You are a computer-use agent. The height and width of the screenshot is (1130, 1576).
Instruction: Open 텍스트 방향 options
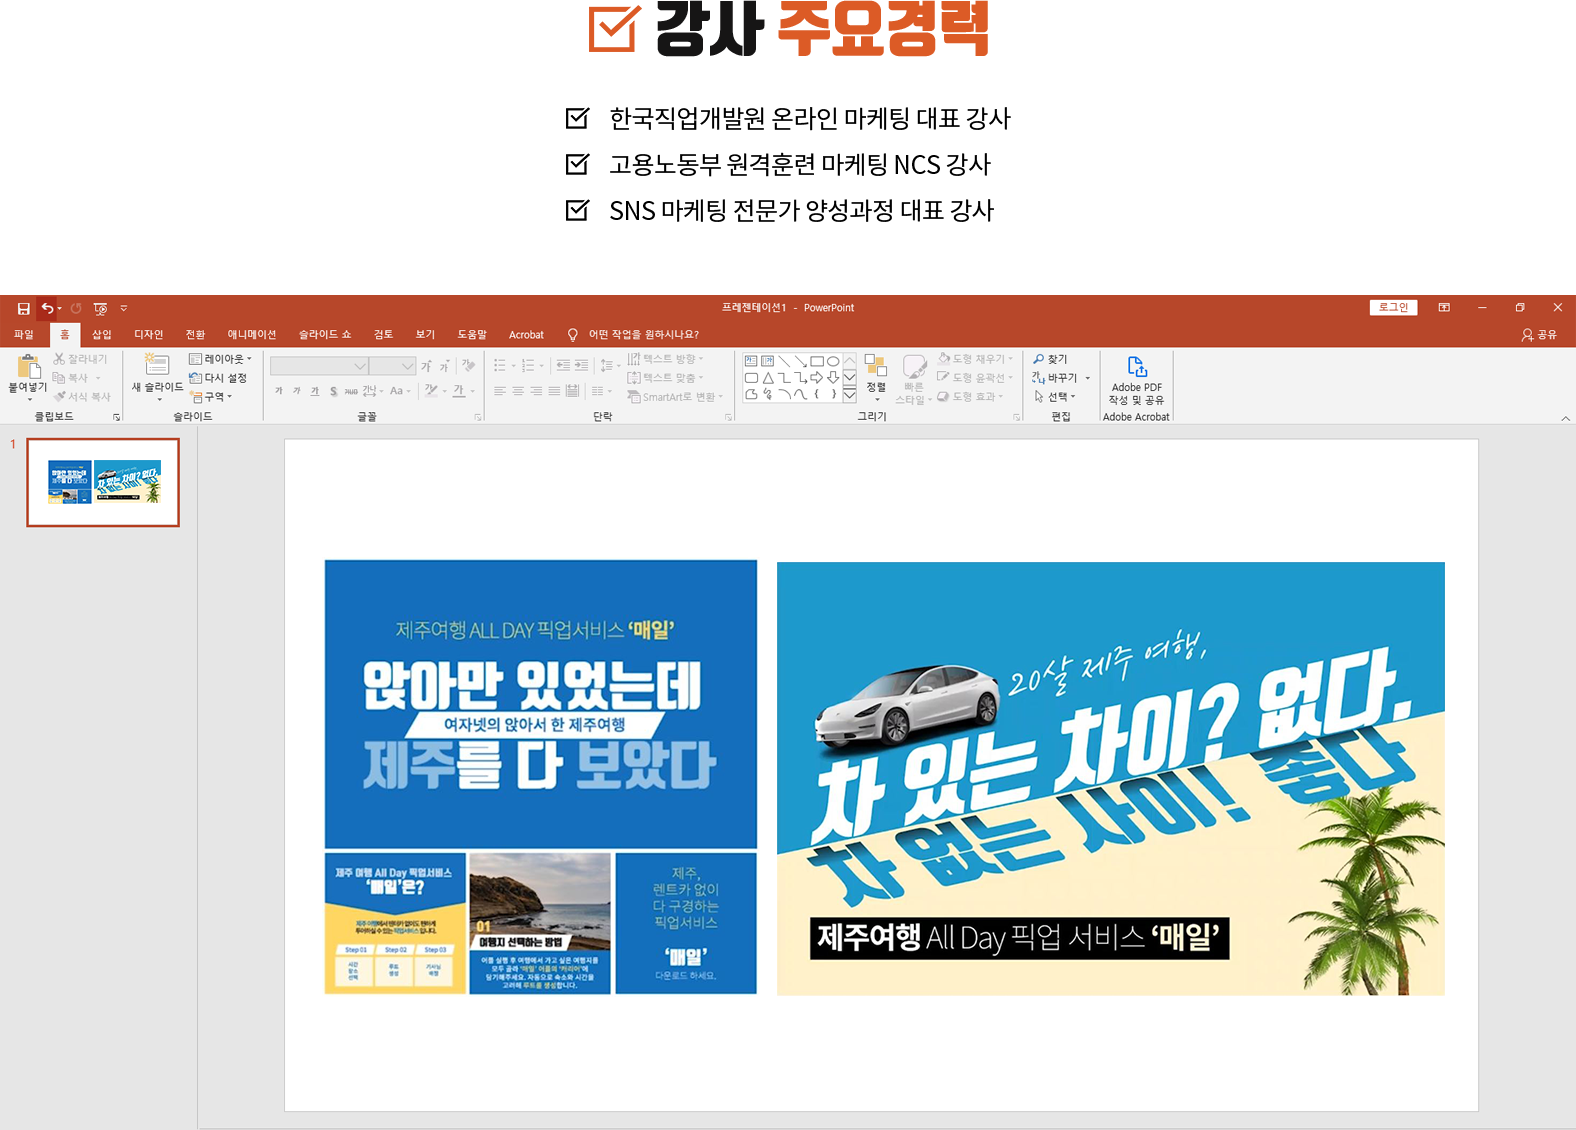(666, 358)
